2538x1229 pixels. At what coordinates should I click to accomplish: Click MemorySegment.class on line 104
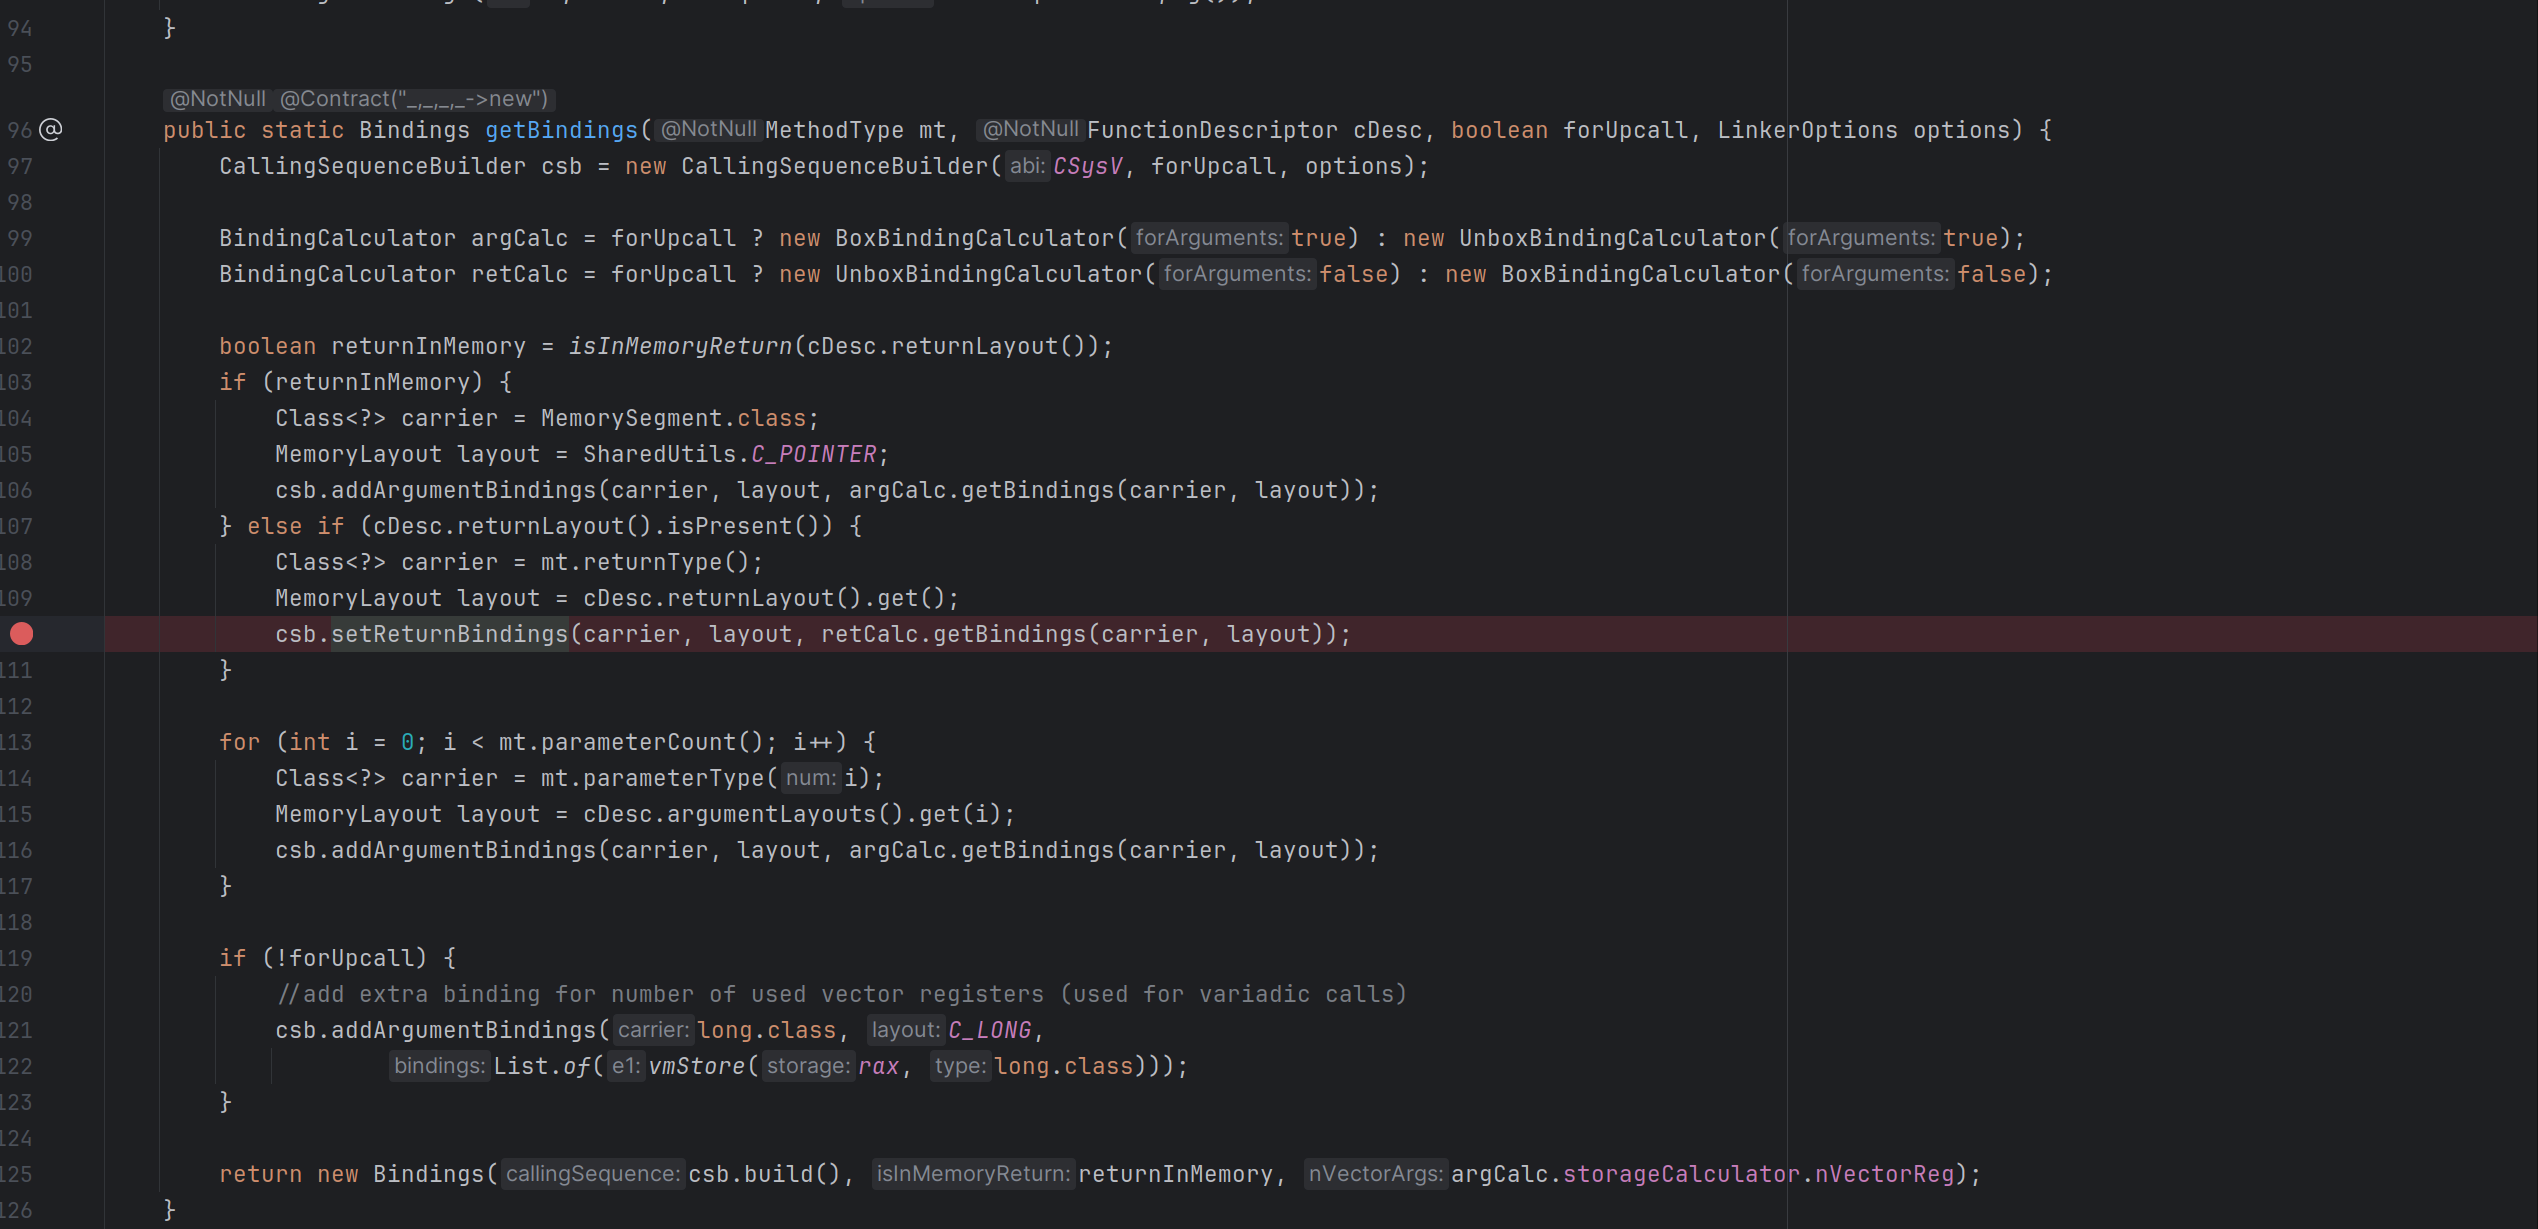673,418
